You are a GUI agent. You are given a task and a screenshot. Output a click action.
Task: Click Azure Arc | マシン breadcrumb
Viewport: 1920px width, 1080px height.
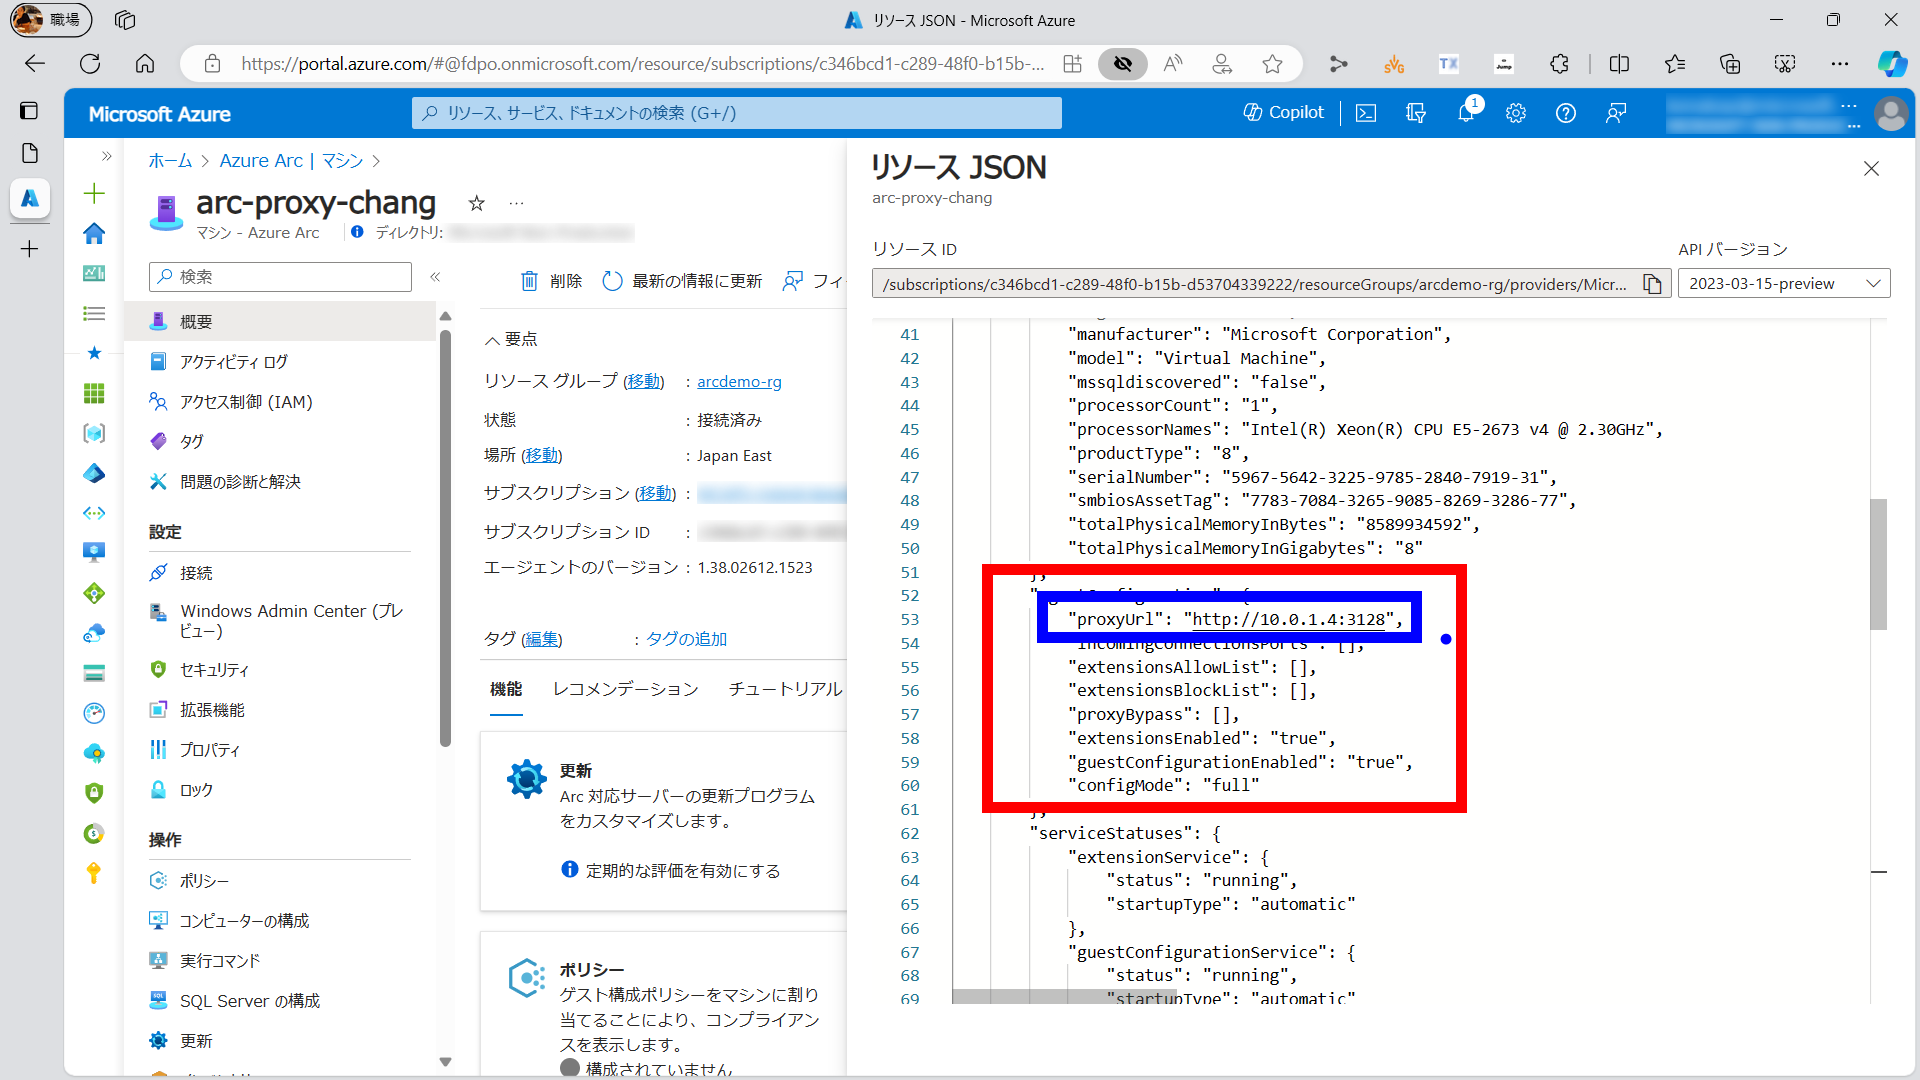click(291, 161)
